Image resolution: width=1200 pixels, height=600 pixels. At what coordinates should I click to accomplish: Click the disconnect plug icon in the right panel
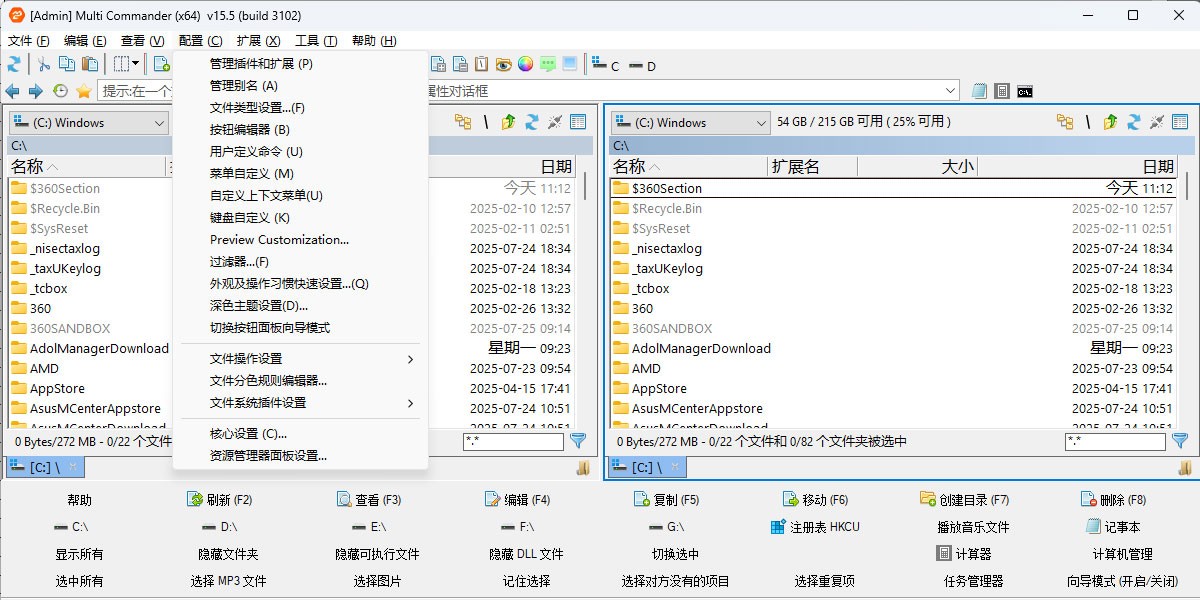coord(1157,122)
